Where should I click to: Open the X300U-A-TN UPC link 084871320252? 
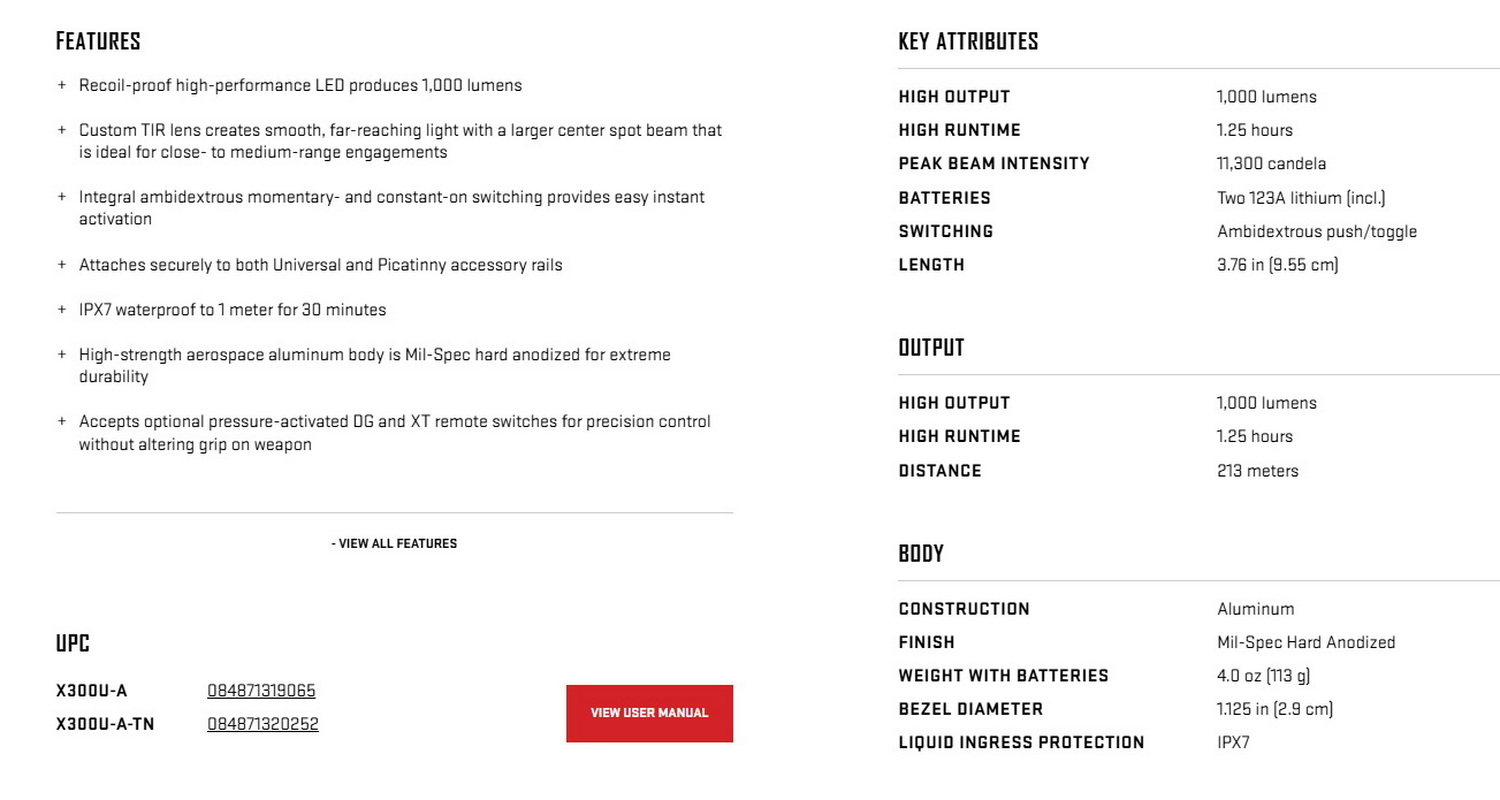[x=263, y=724]
